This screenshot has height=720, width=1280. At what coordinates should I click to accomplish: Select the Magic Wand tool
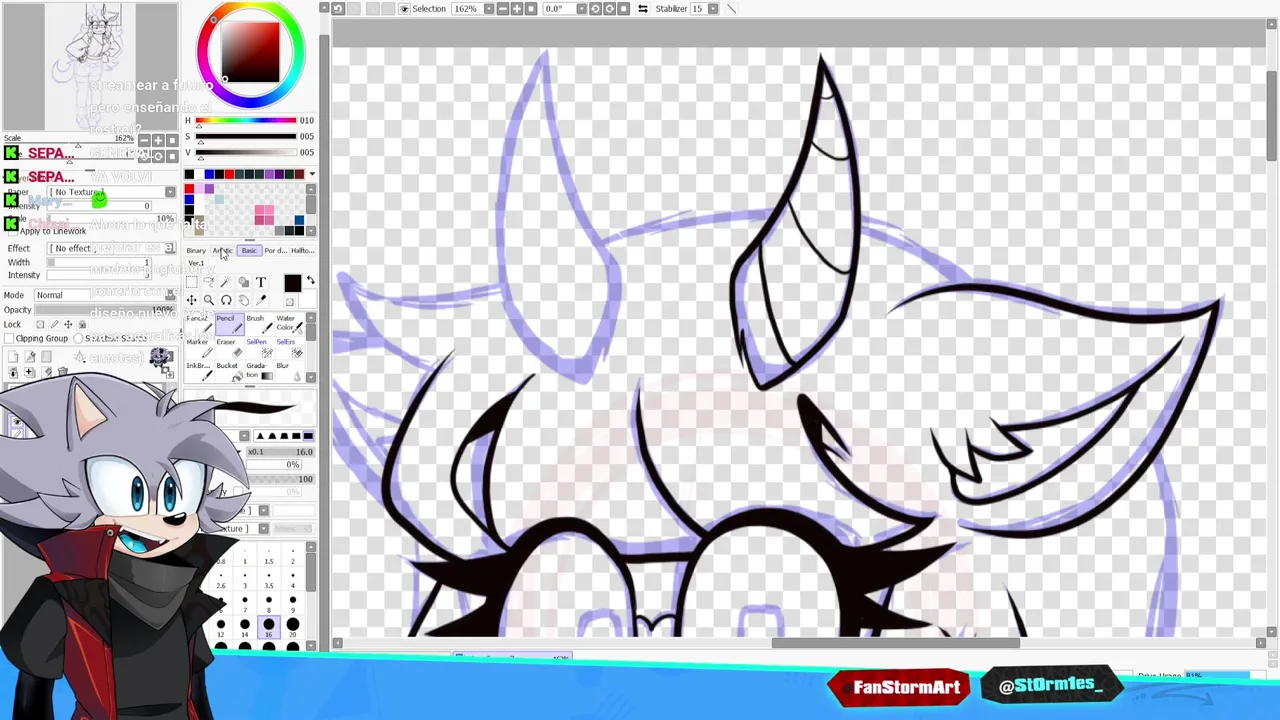point(226,282)
